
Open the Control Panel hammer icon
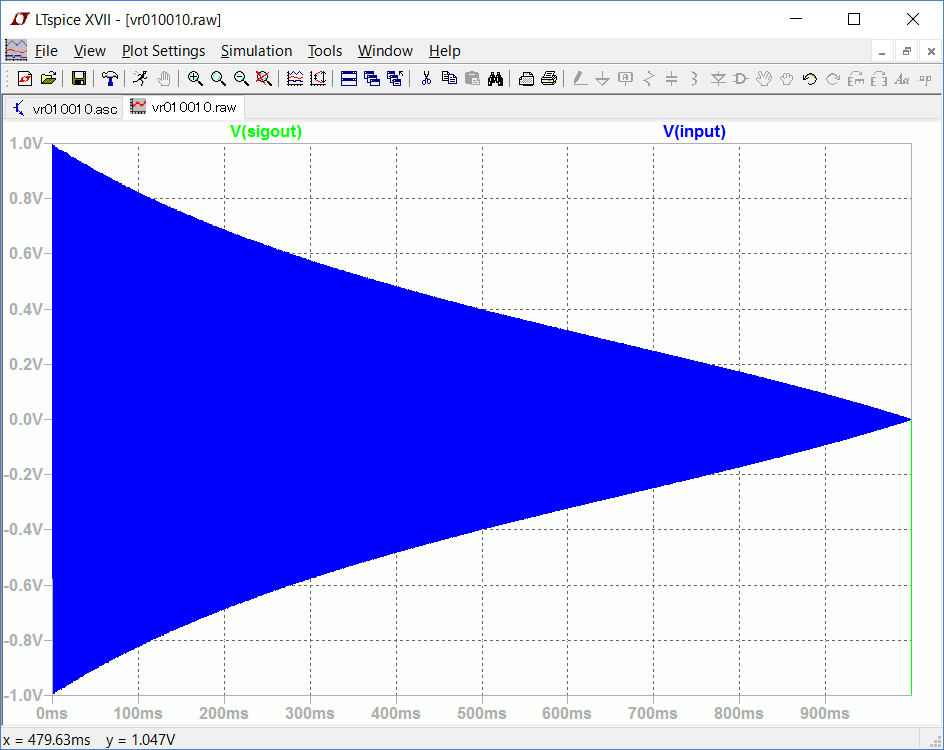click(111, 78)
